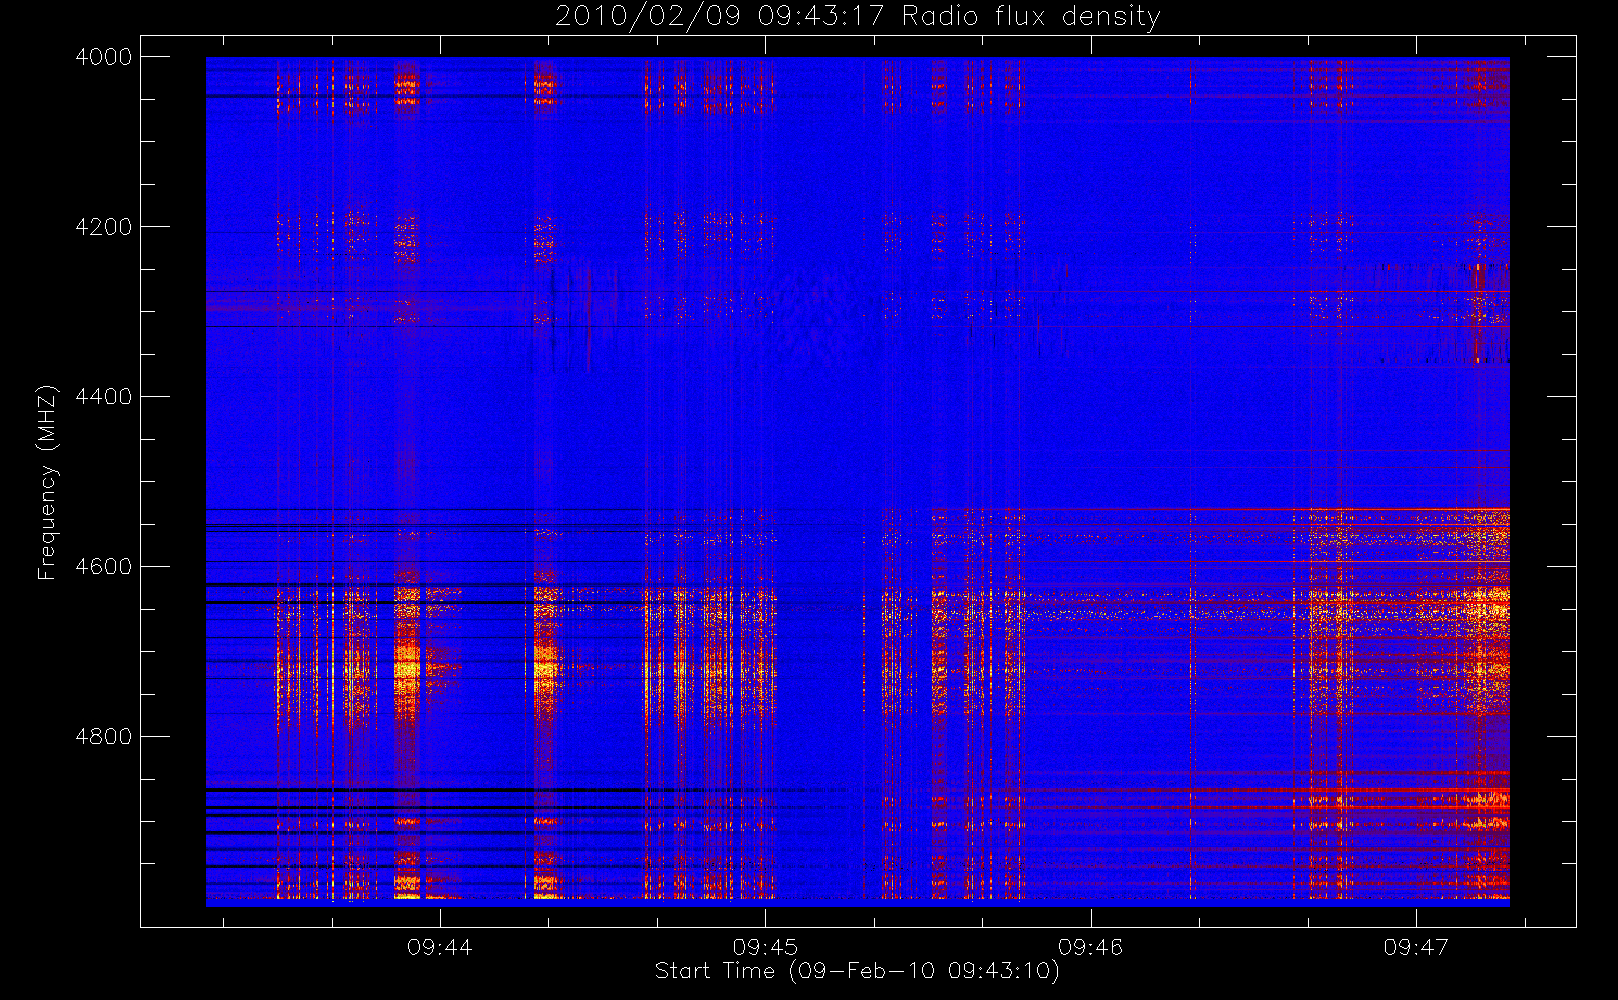Click the 09:45 time tick label

(765, 947)
